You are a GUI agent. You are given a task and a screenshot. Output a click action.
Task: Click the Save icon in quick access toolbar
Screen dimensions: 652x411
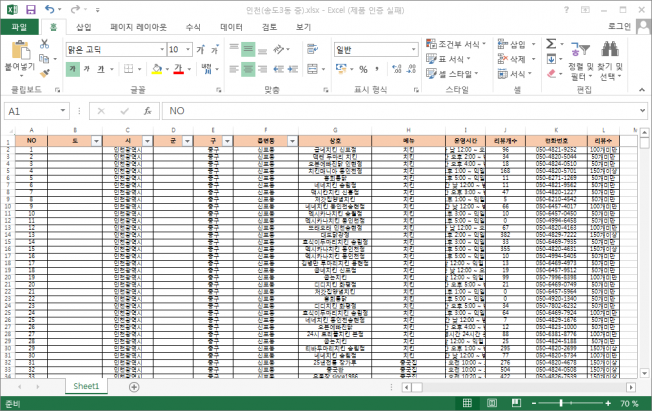(30, 10)
